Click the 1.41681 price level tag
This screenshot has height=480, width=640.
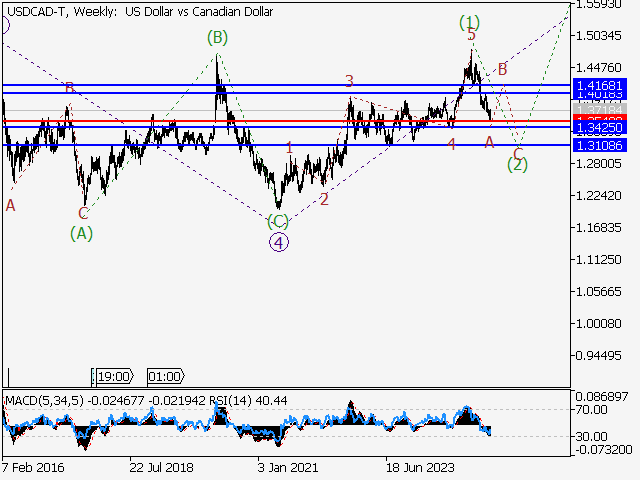(600, 85)
